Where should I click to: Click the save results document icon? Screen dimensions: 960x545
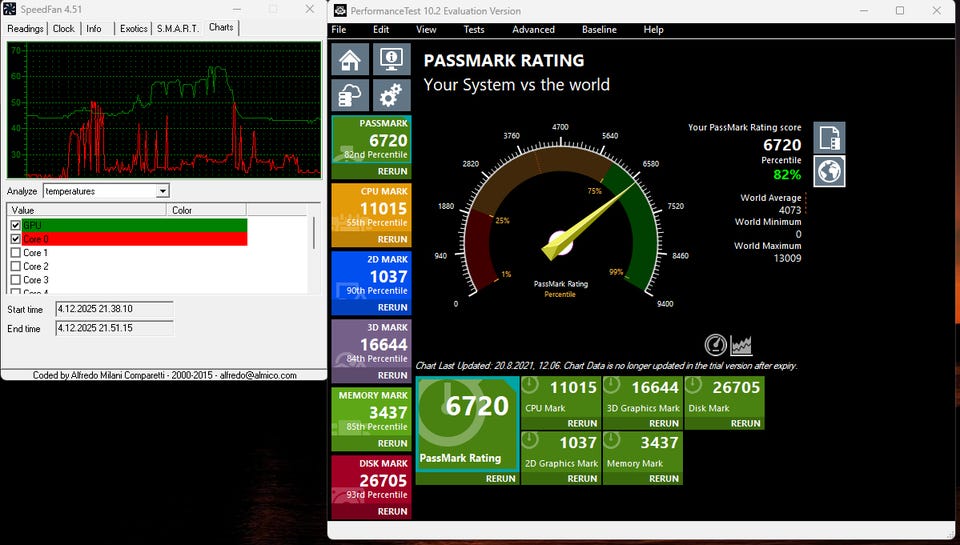coord(829,137)
